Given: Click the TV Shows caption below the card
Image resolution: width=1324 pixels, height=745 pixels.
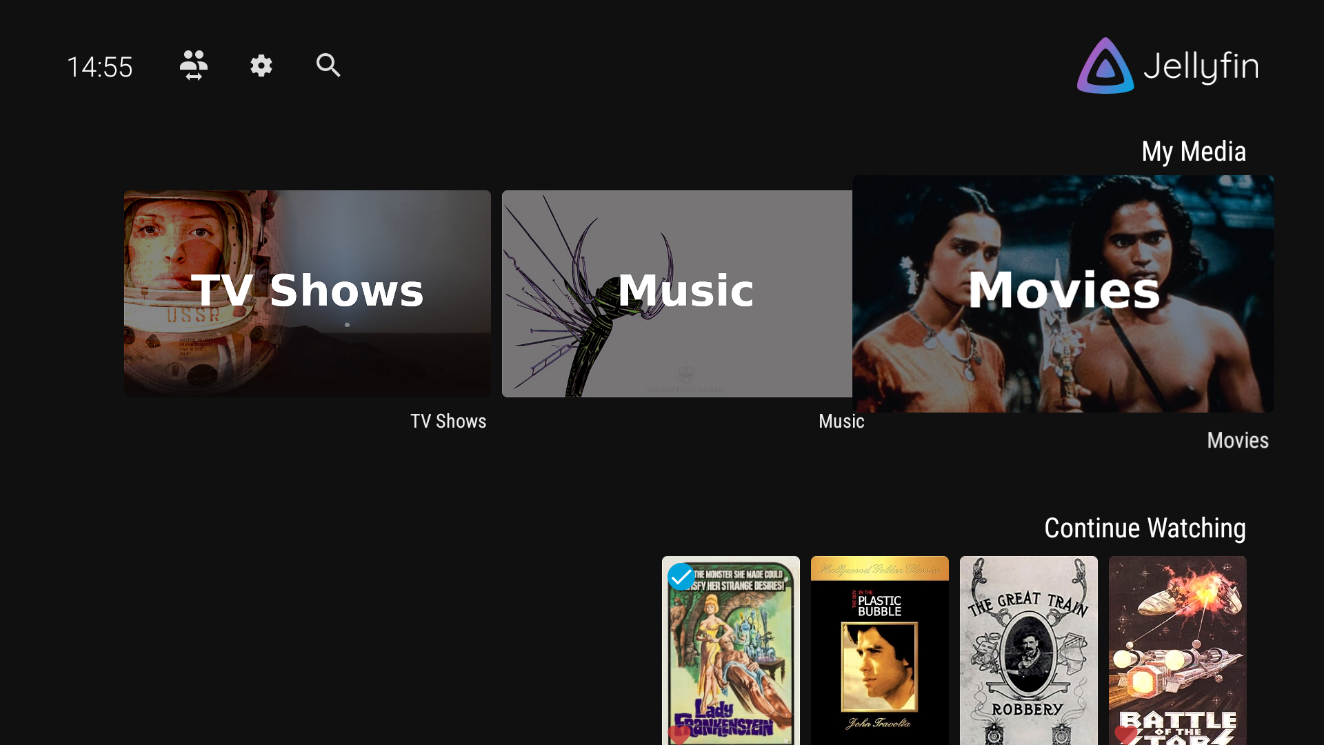Looking at the screenshot, I should [x=448, y=421].
